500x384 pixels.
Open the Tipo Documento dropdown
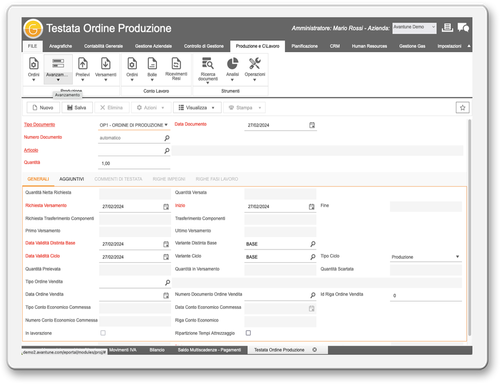(x=134, y=125)
